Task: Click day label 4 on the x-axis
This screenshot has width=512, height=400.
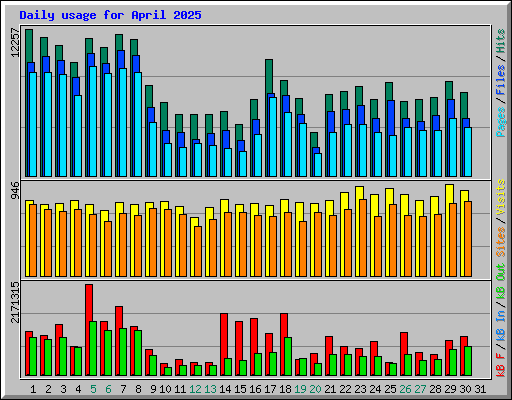Action: pos(78,389)
